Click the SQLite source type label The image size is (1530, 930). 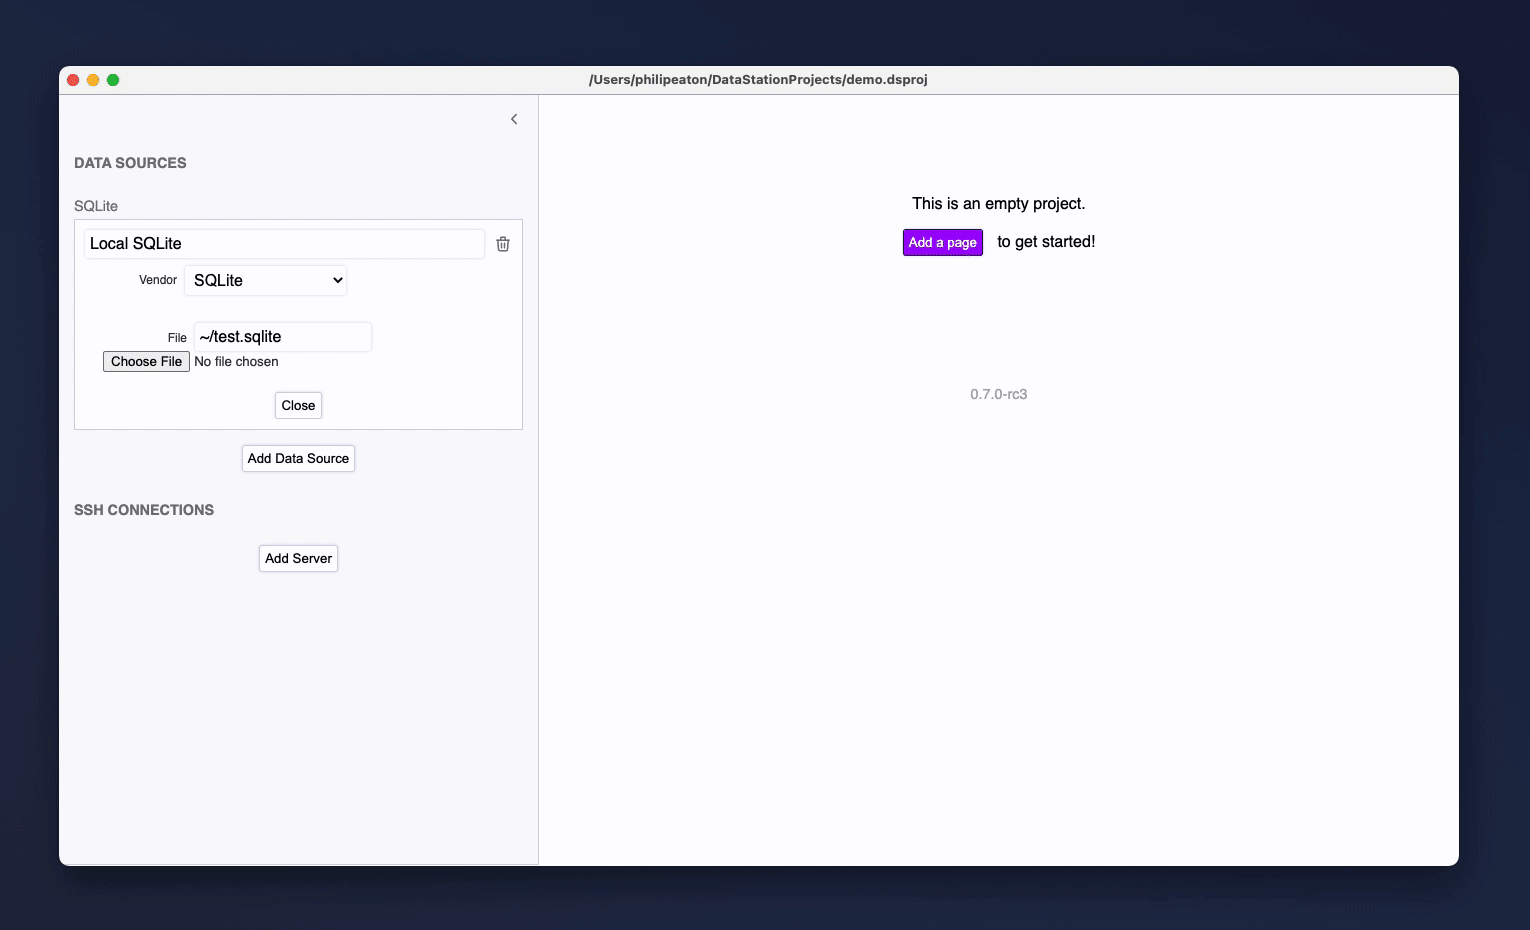click(96, 206)
